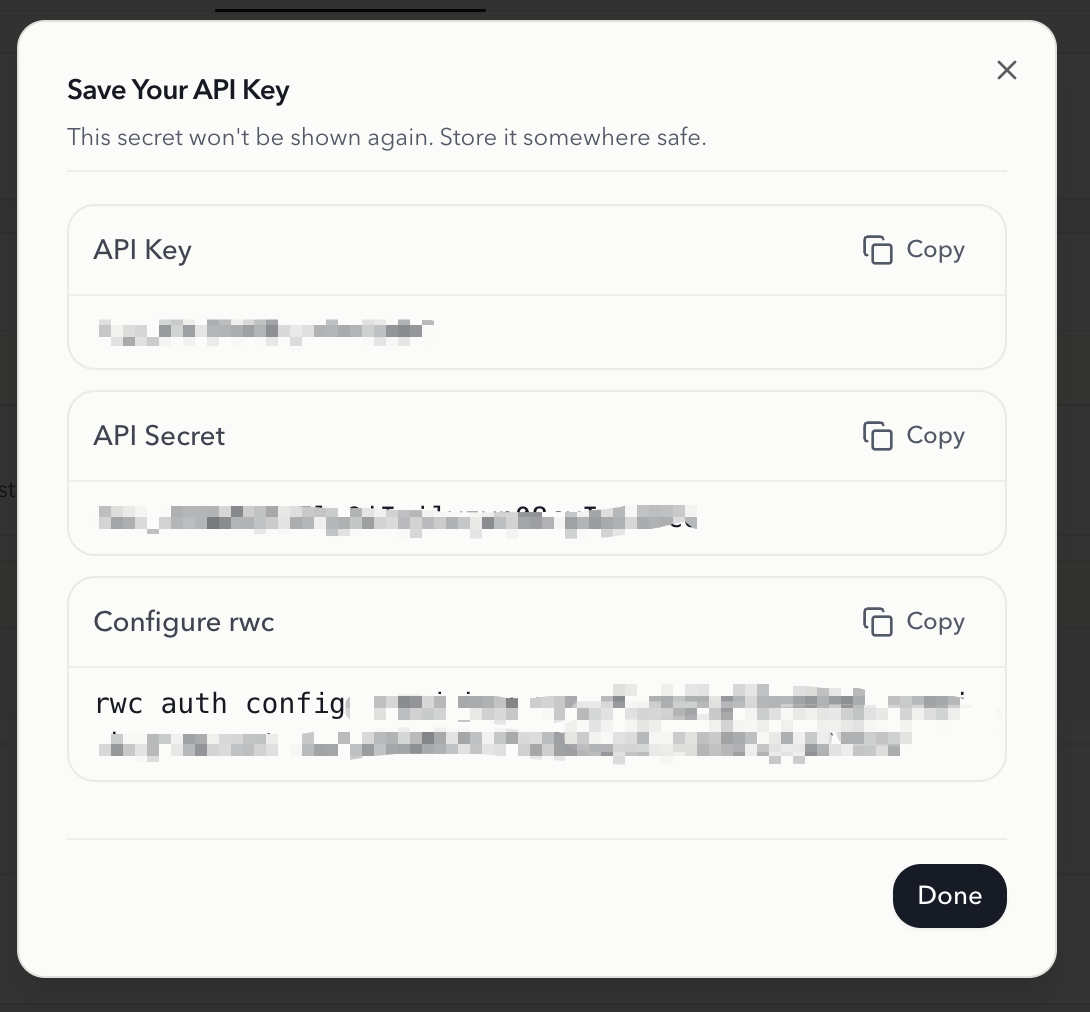
Task: Click the 'This secret won't be shown again' notice
Action: 387,137
